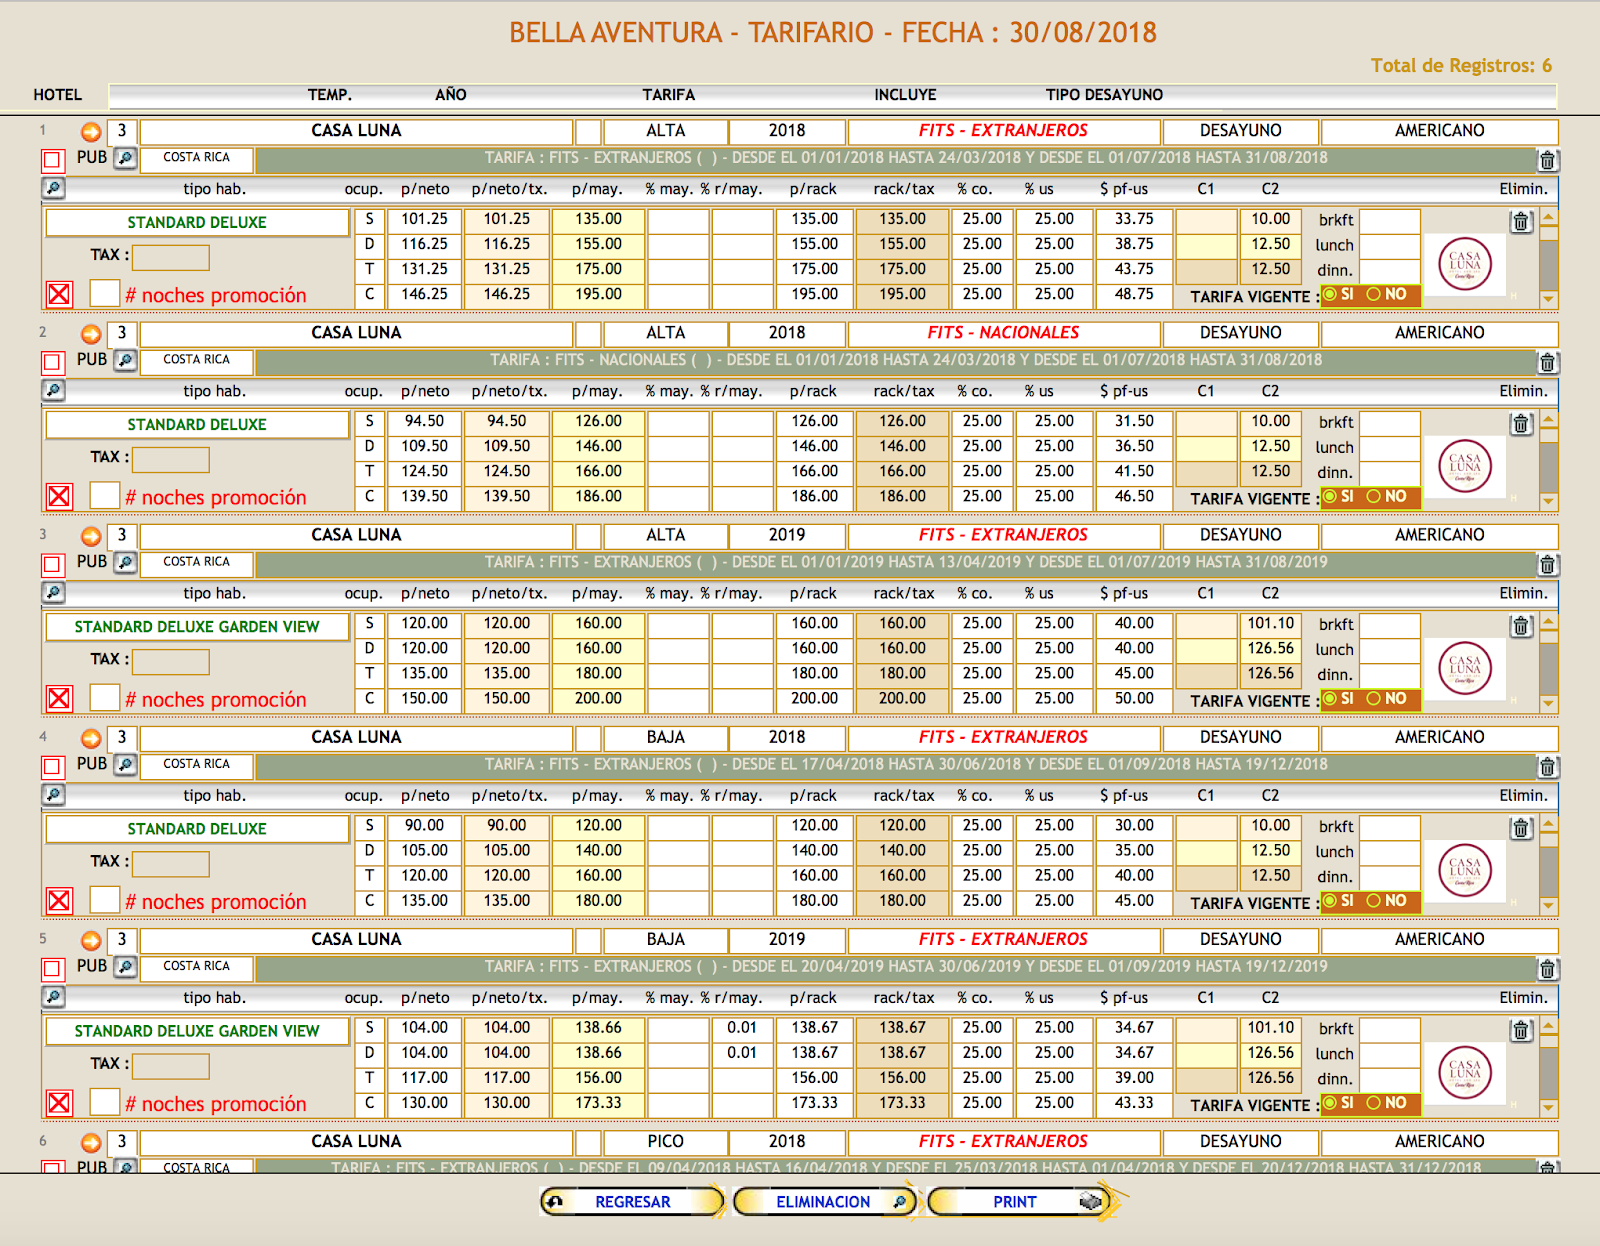
Task: Click the trash icon on the FITS - NACIONALES tarifa bar
Action: pos(1547,362)
